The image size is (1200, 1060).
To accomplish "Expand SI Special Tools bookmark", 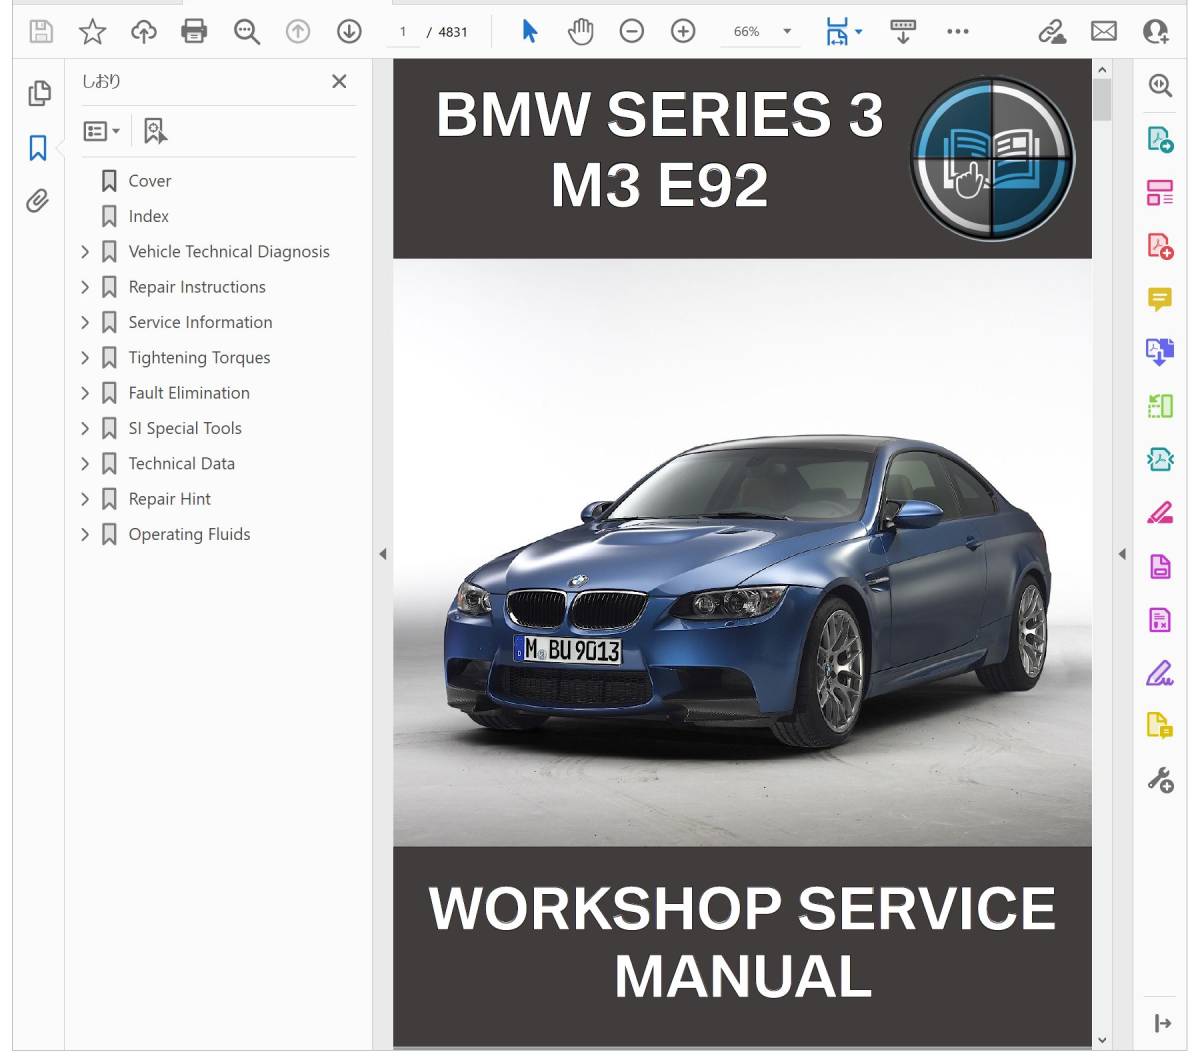I will [85, 428].
